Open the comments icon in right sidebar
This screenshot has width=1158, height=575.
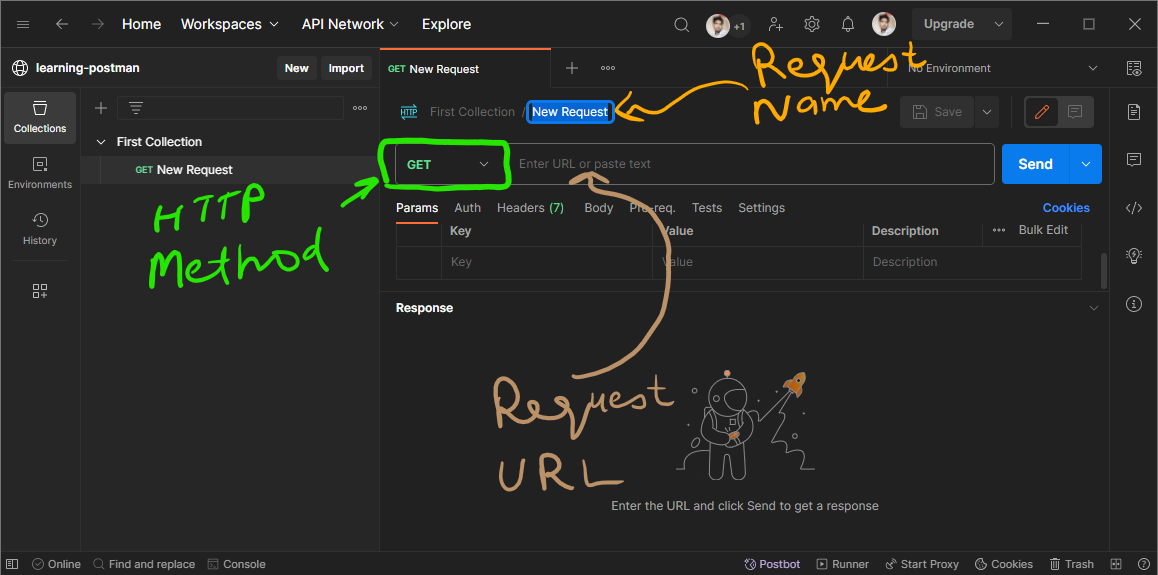[x=1134, y=159]
